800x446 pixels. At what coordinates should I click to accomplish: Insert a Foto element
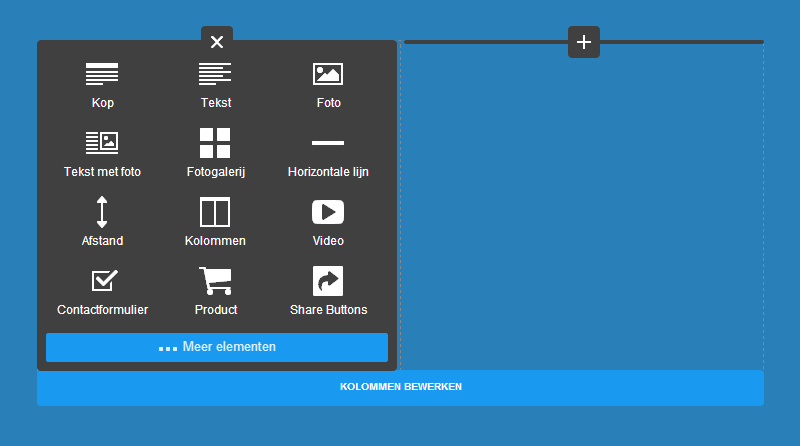tap(328, 85)
